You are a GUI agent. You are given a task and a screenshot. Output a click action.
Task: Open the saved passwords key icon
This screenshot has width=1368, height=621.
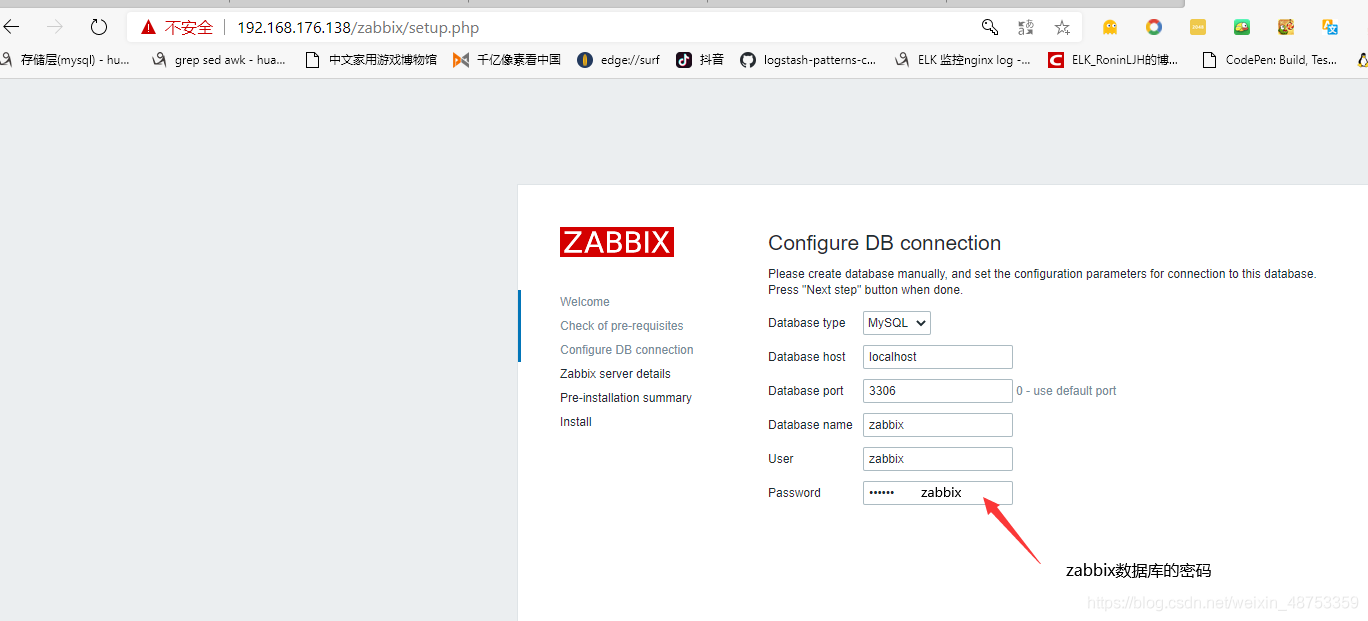[989, 27]
